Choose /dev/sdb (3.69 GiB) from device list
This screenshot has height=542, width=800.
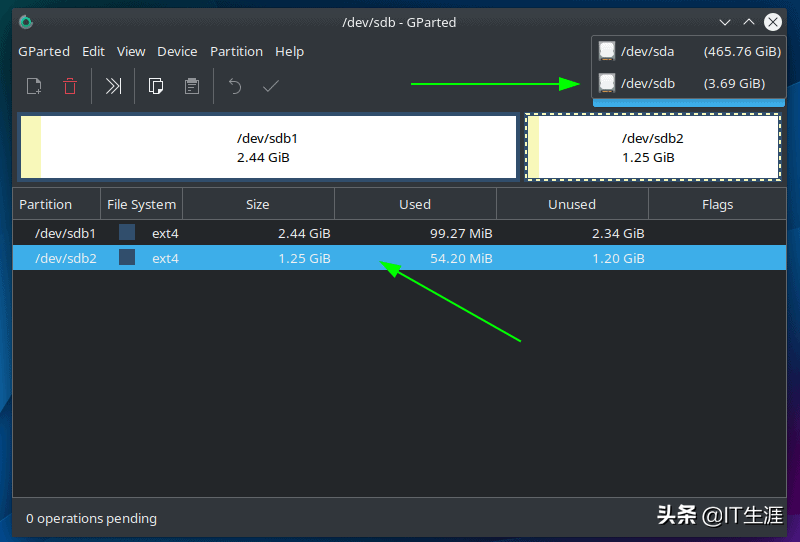click(688, 83)
